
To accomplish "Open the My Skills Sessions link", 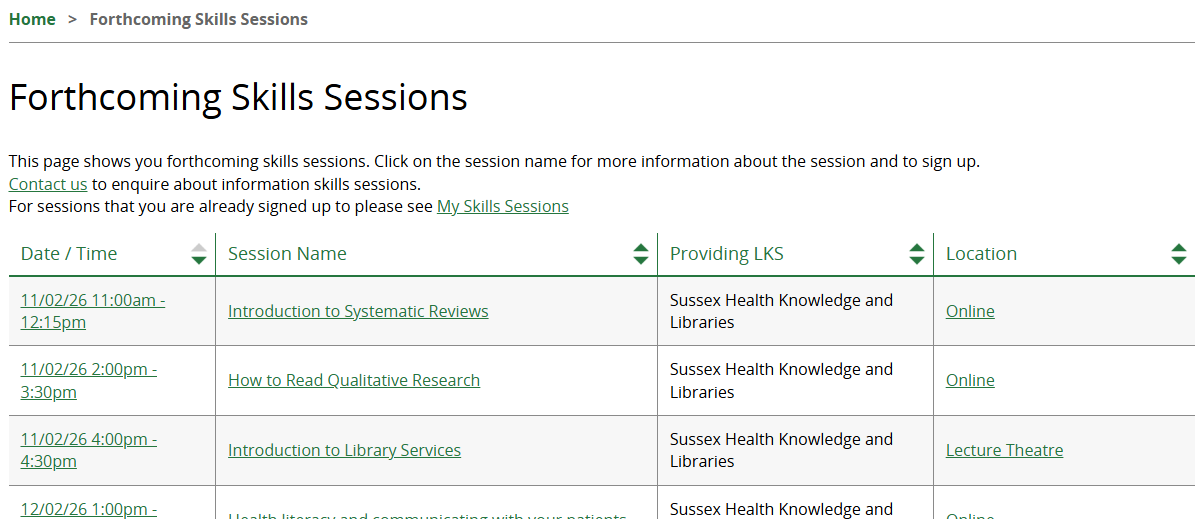I will coord(502,207).
